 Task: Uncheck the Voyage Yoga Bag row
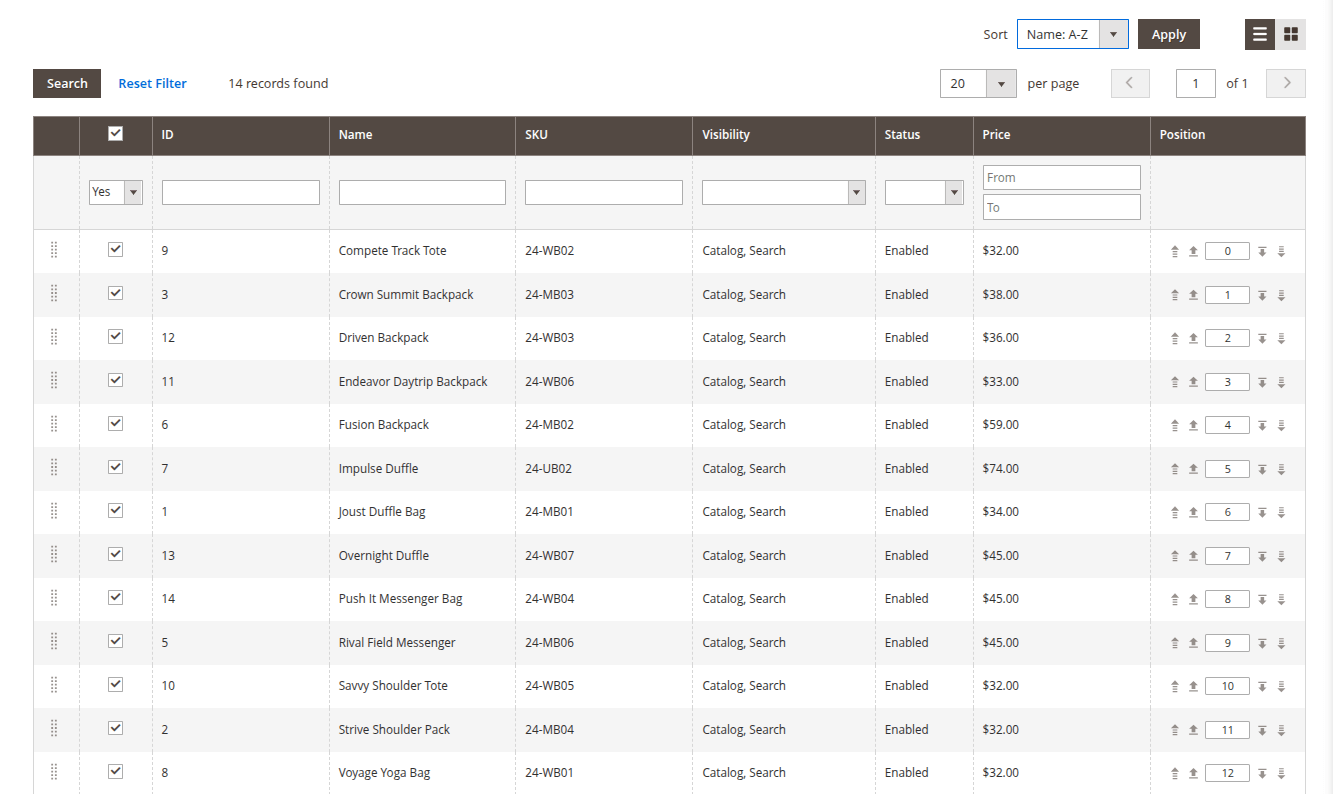(115, 772)
